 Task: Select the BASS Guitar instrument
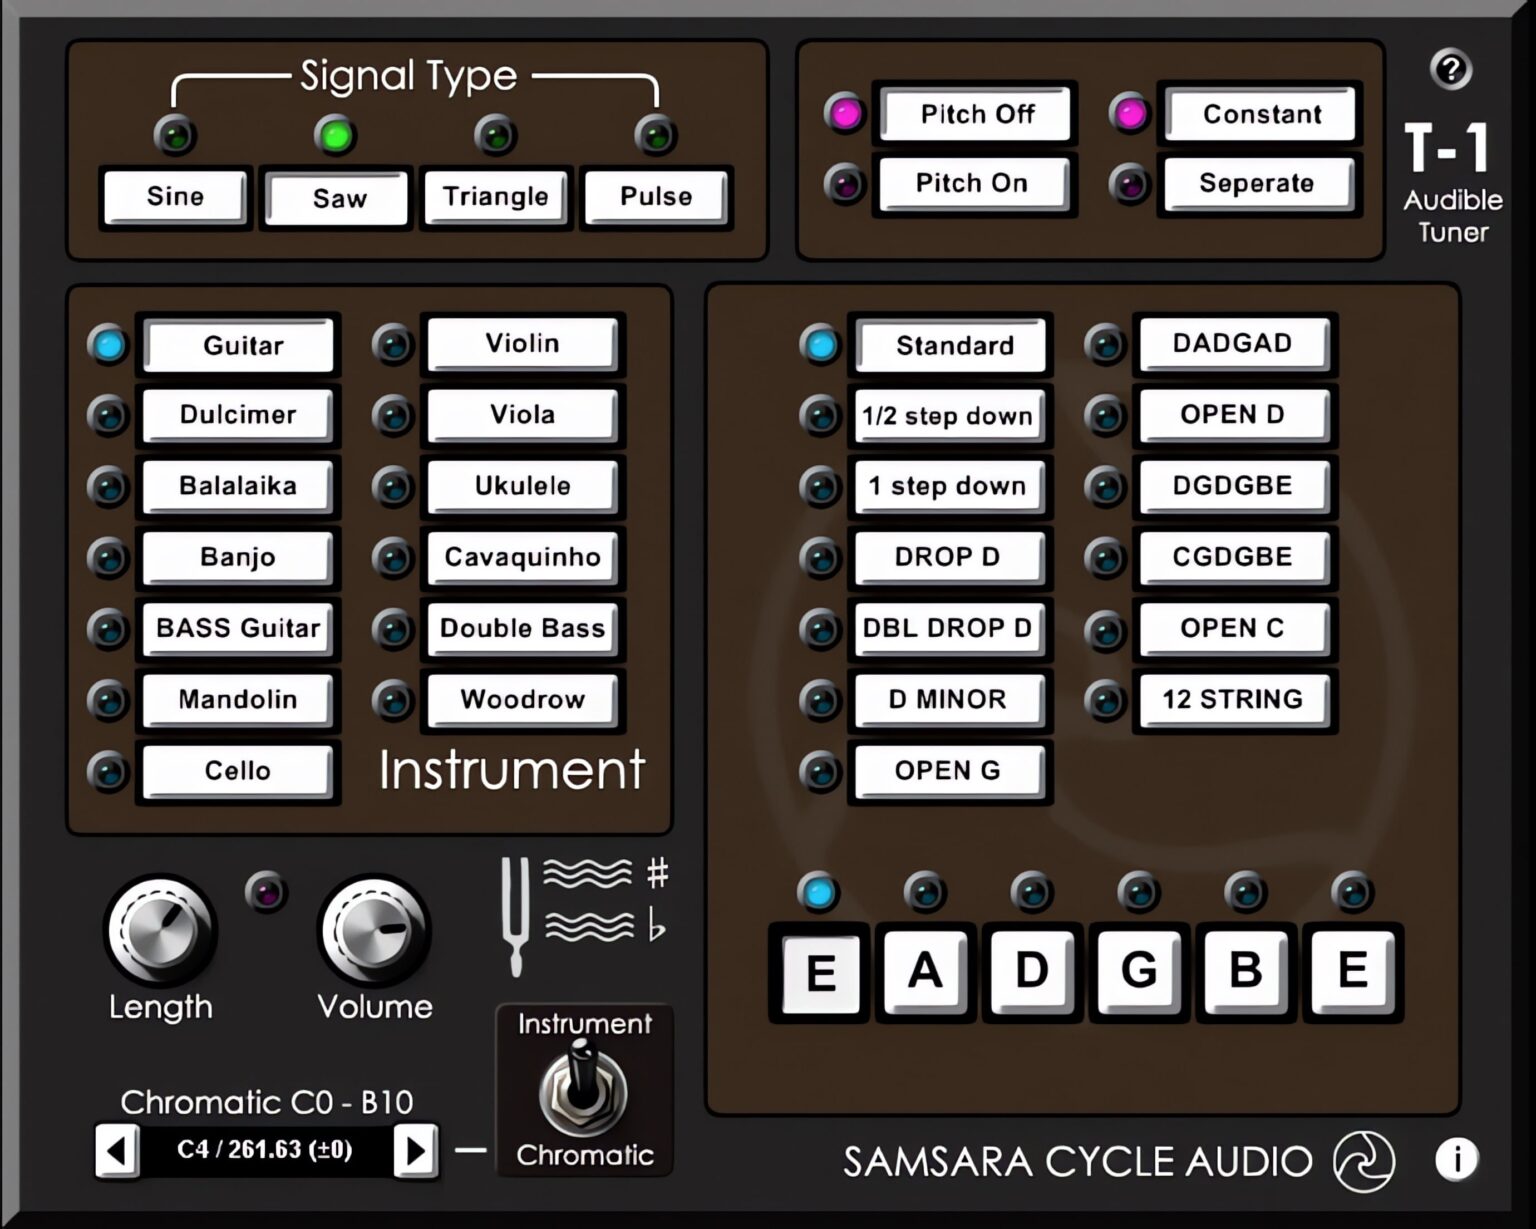[x=237, y=629]
